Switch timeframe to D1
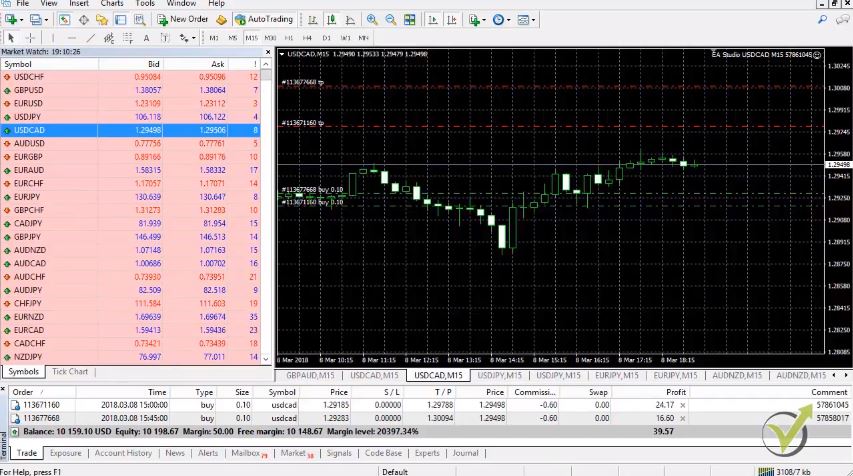Screen dimensions: 853x476 (x=326, y=38)
